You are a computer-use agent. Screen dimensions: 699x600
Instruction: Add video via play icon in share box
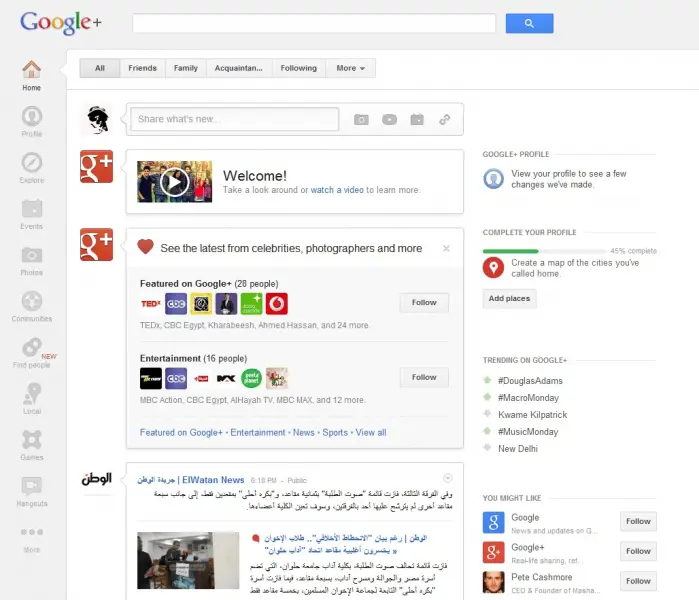click(389, 119)
